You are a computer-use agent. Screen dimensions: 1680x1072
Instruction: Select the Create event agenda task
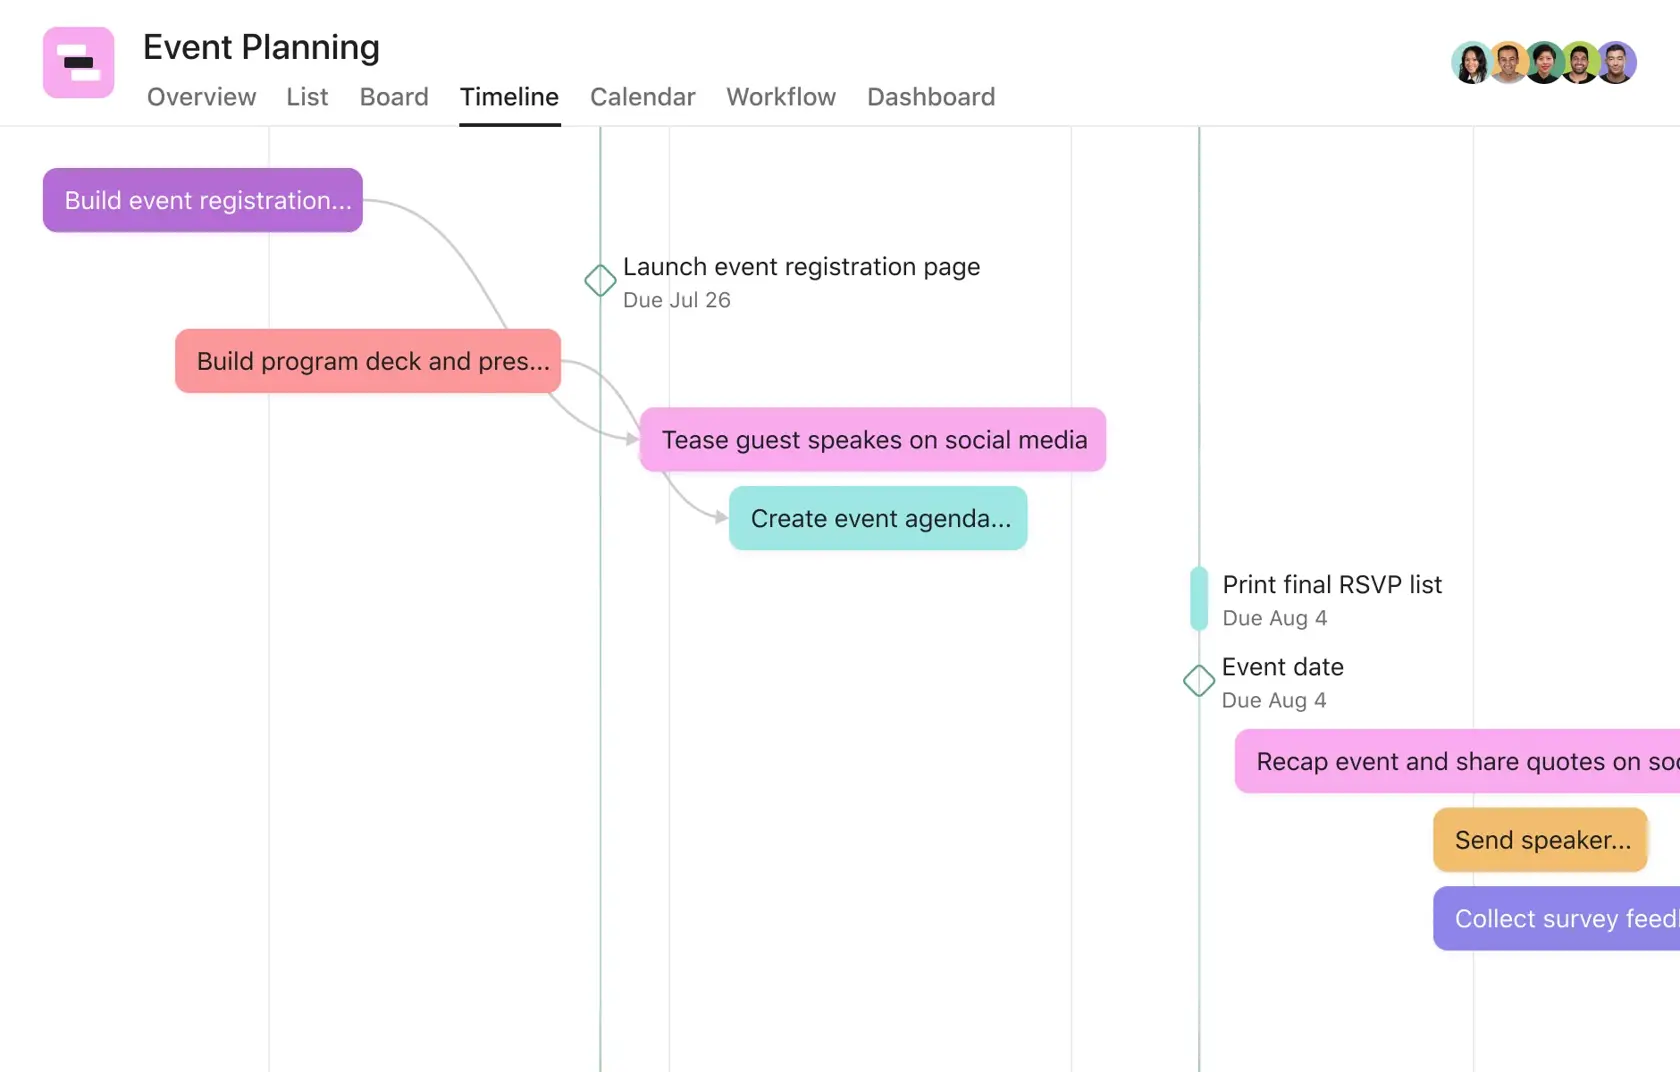pos(878,518)
